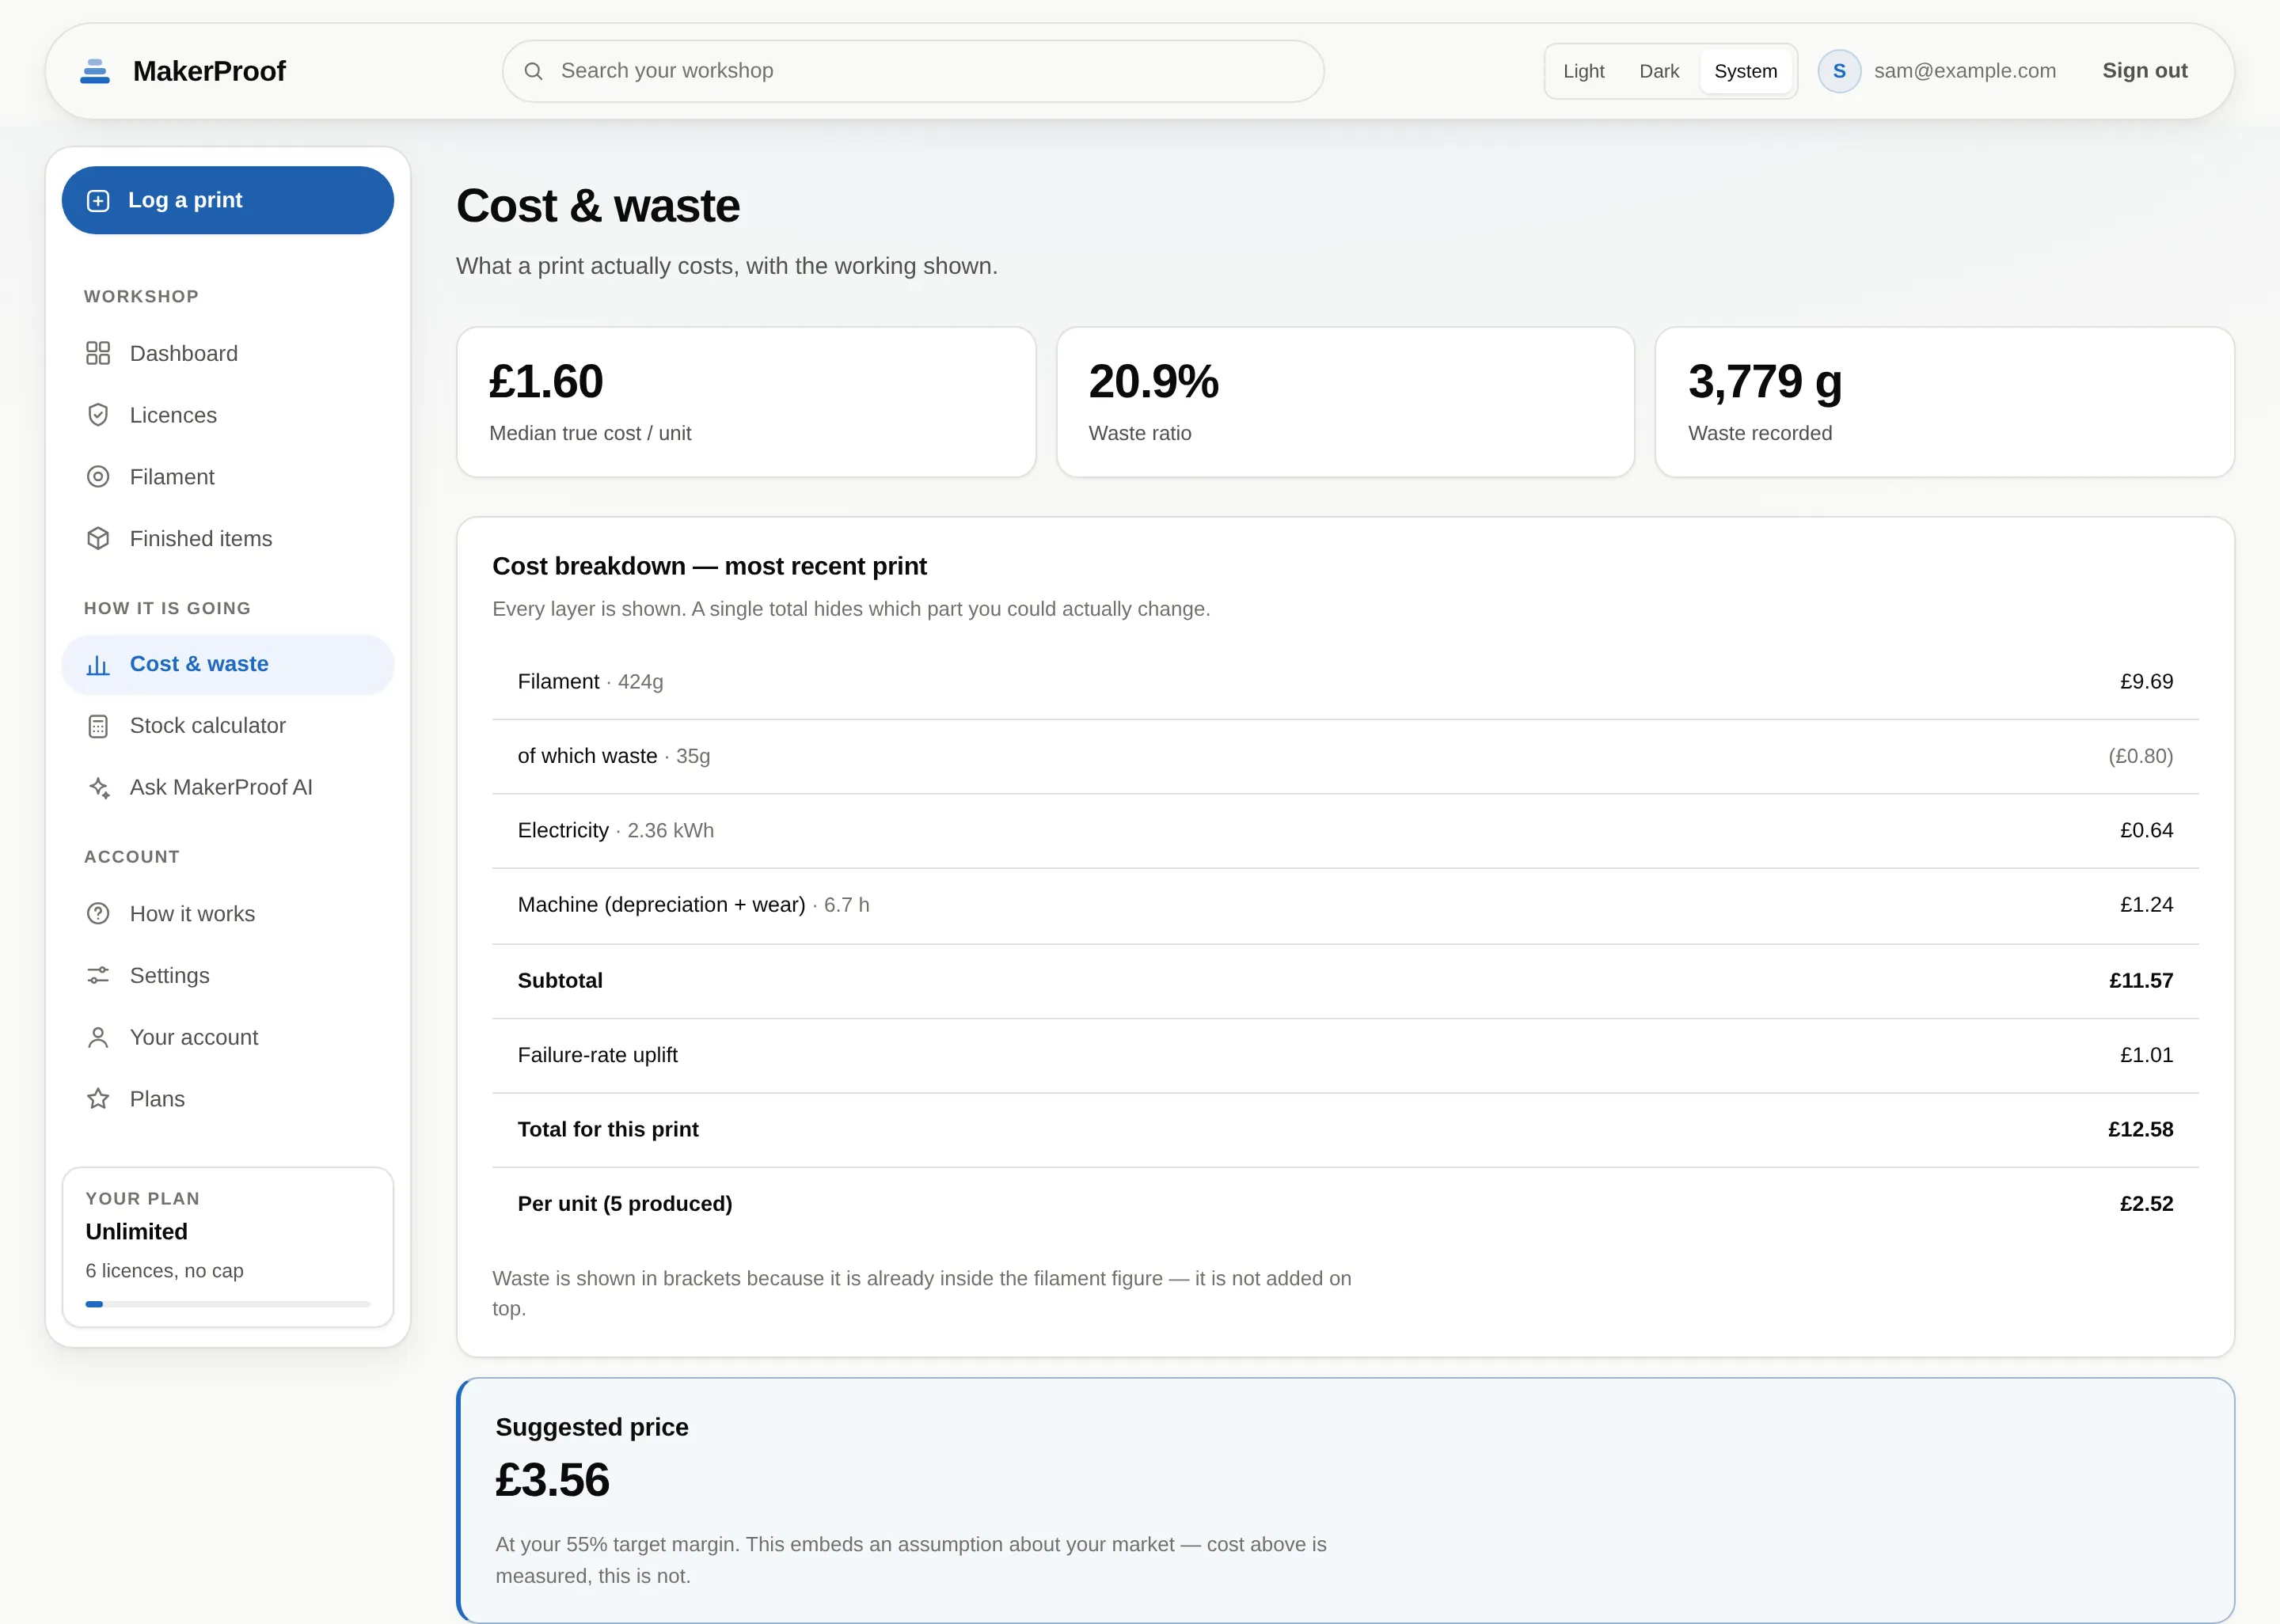
Task: Click the Subtotal £11.57 value
Action: click(x=2140, y=981)
